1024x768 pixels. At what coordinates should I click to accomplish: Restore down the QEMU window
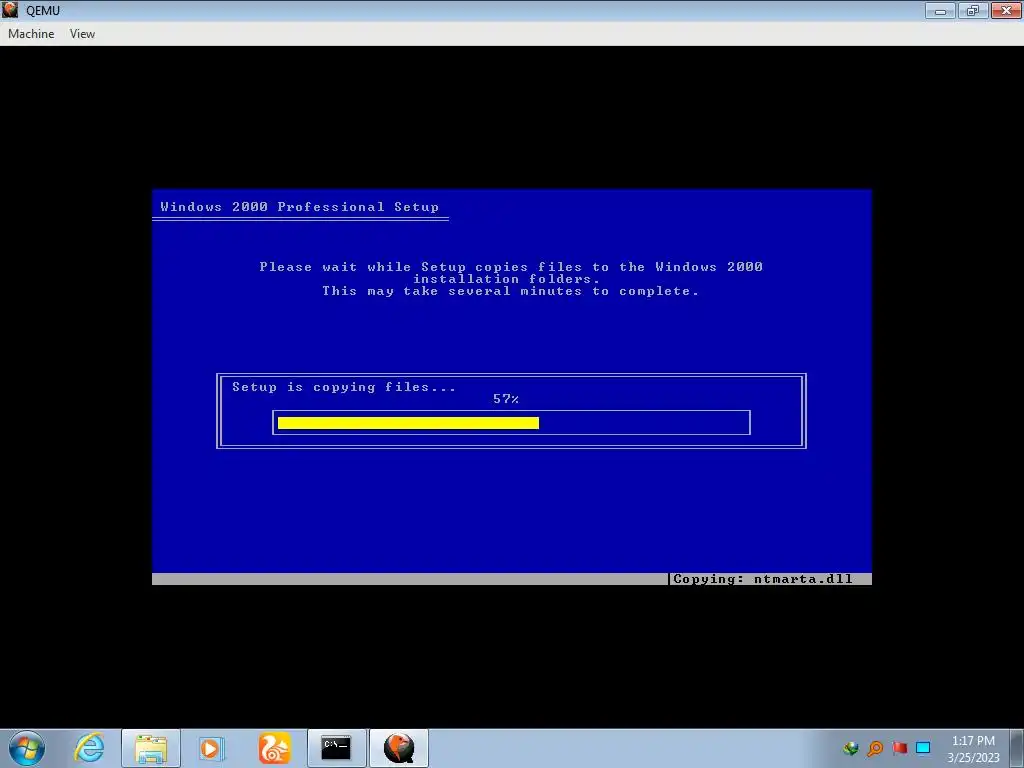(973, 10)
